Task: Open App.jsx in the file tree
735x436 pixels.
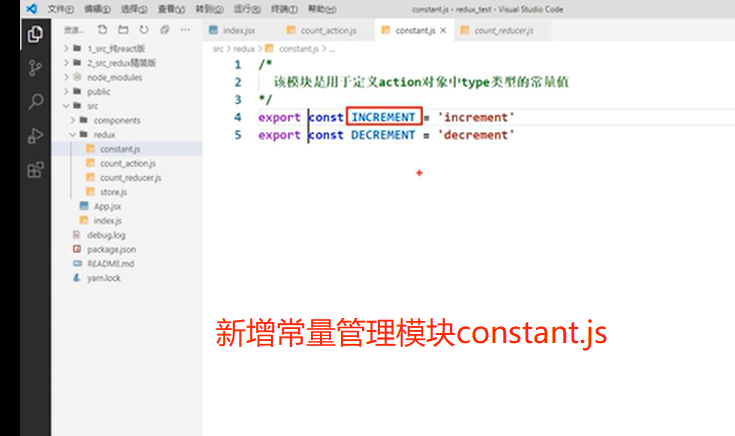Action: [127, 206]
